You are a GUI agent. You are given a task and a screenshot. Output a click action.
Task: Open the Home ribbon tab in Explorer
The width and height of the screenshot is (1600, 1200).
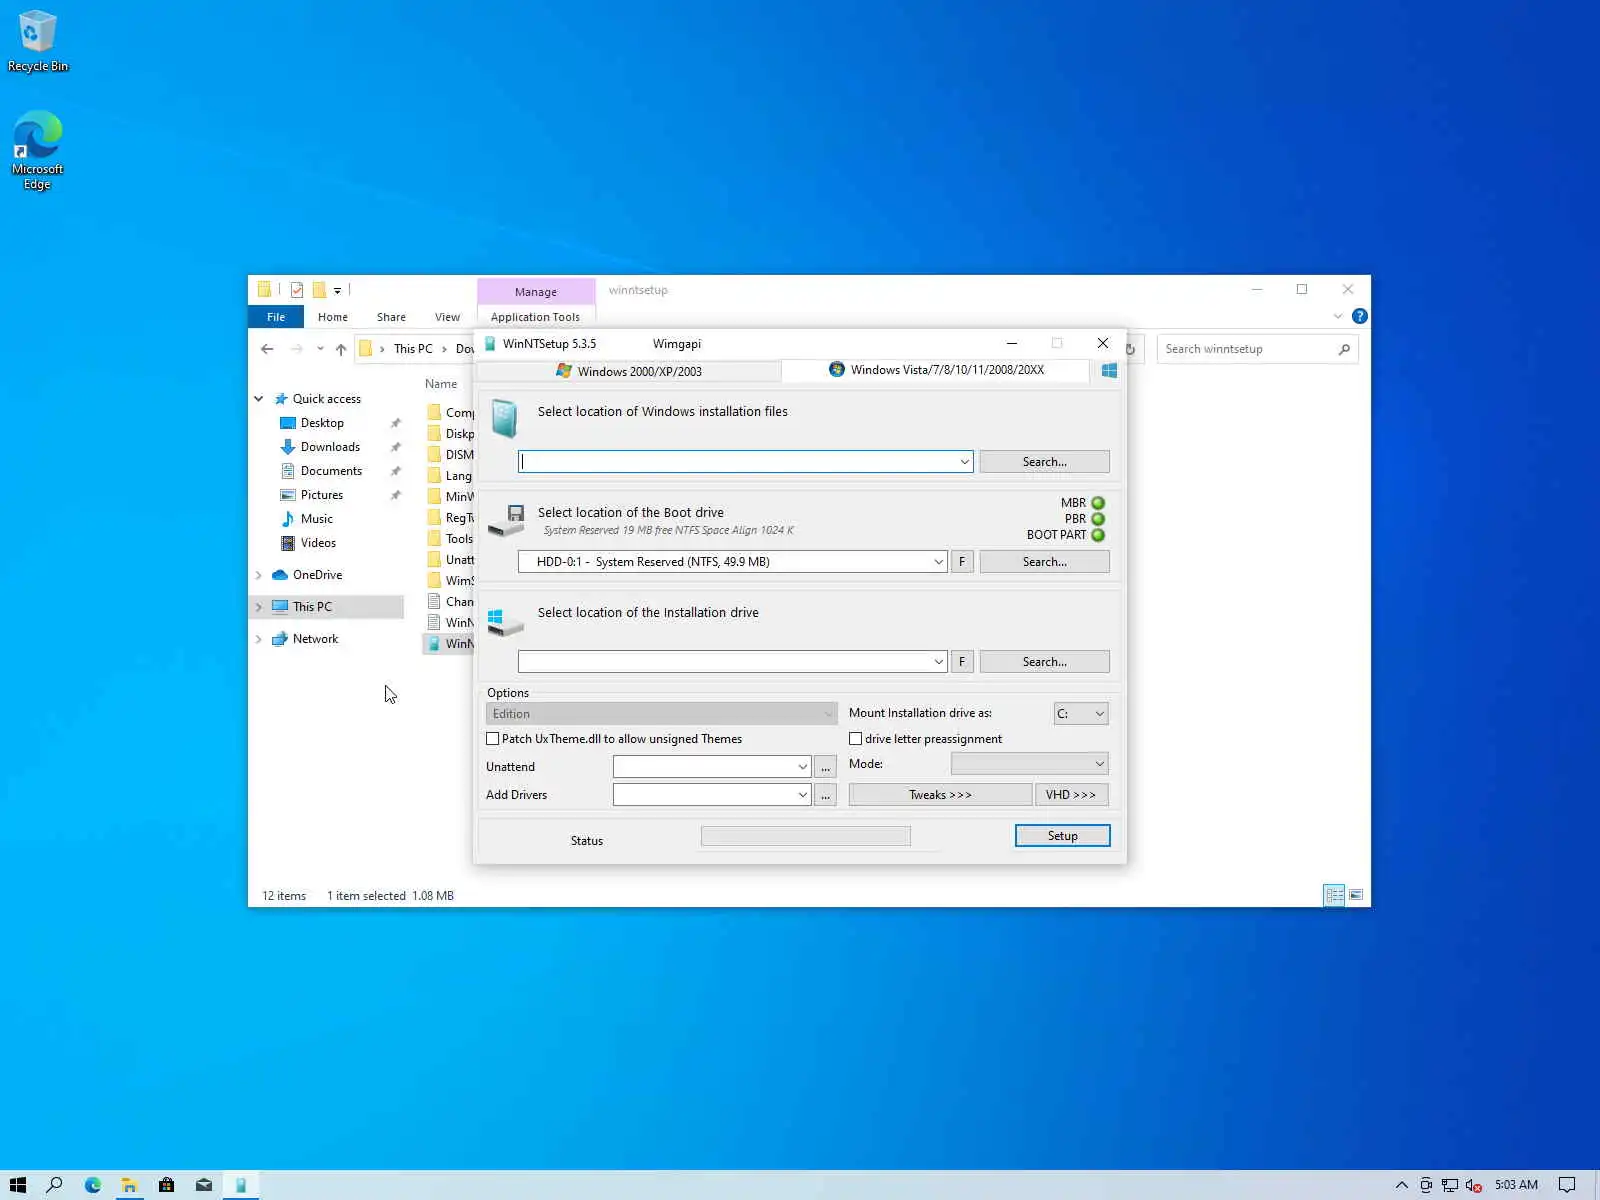click(x=333, y=317)
